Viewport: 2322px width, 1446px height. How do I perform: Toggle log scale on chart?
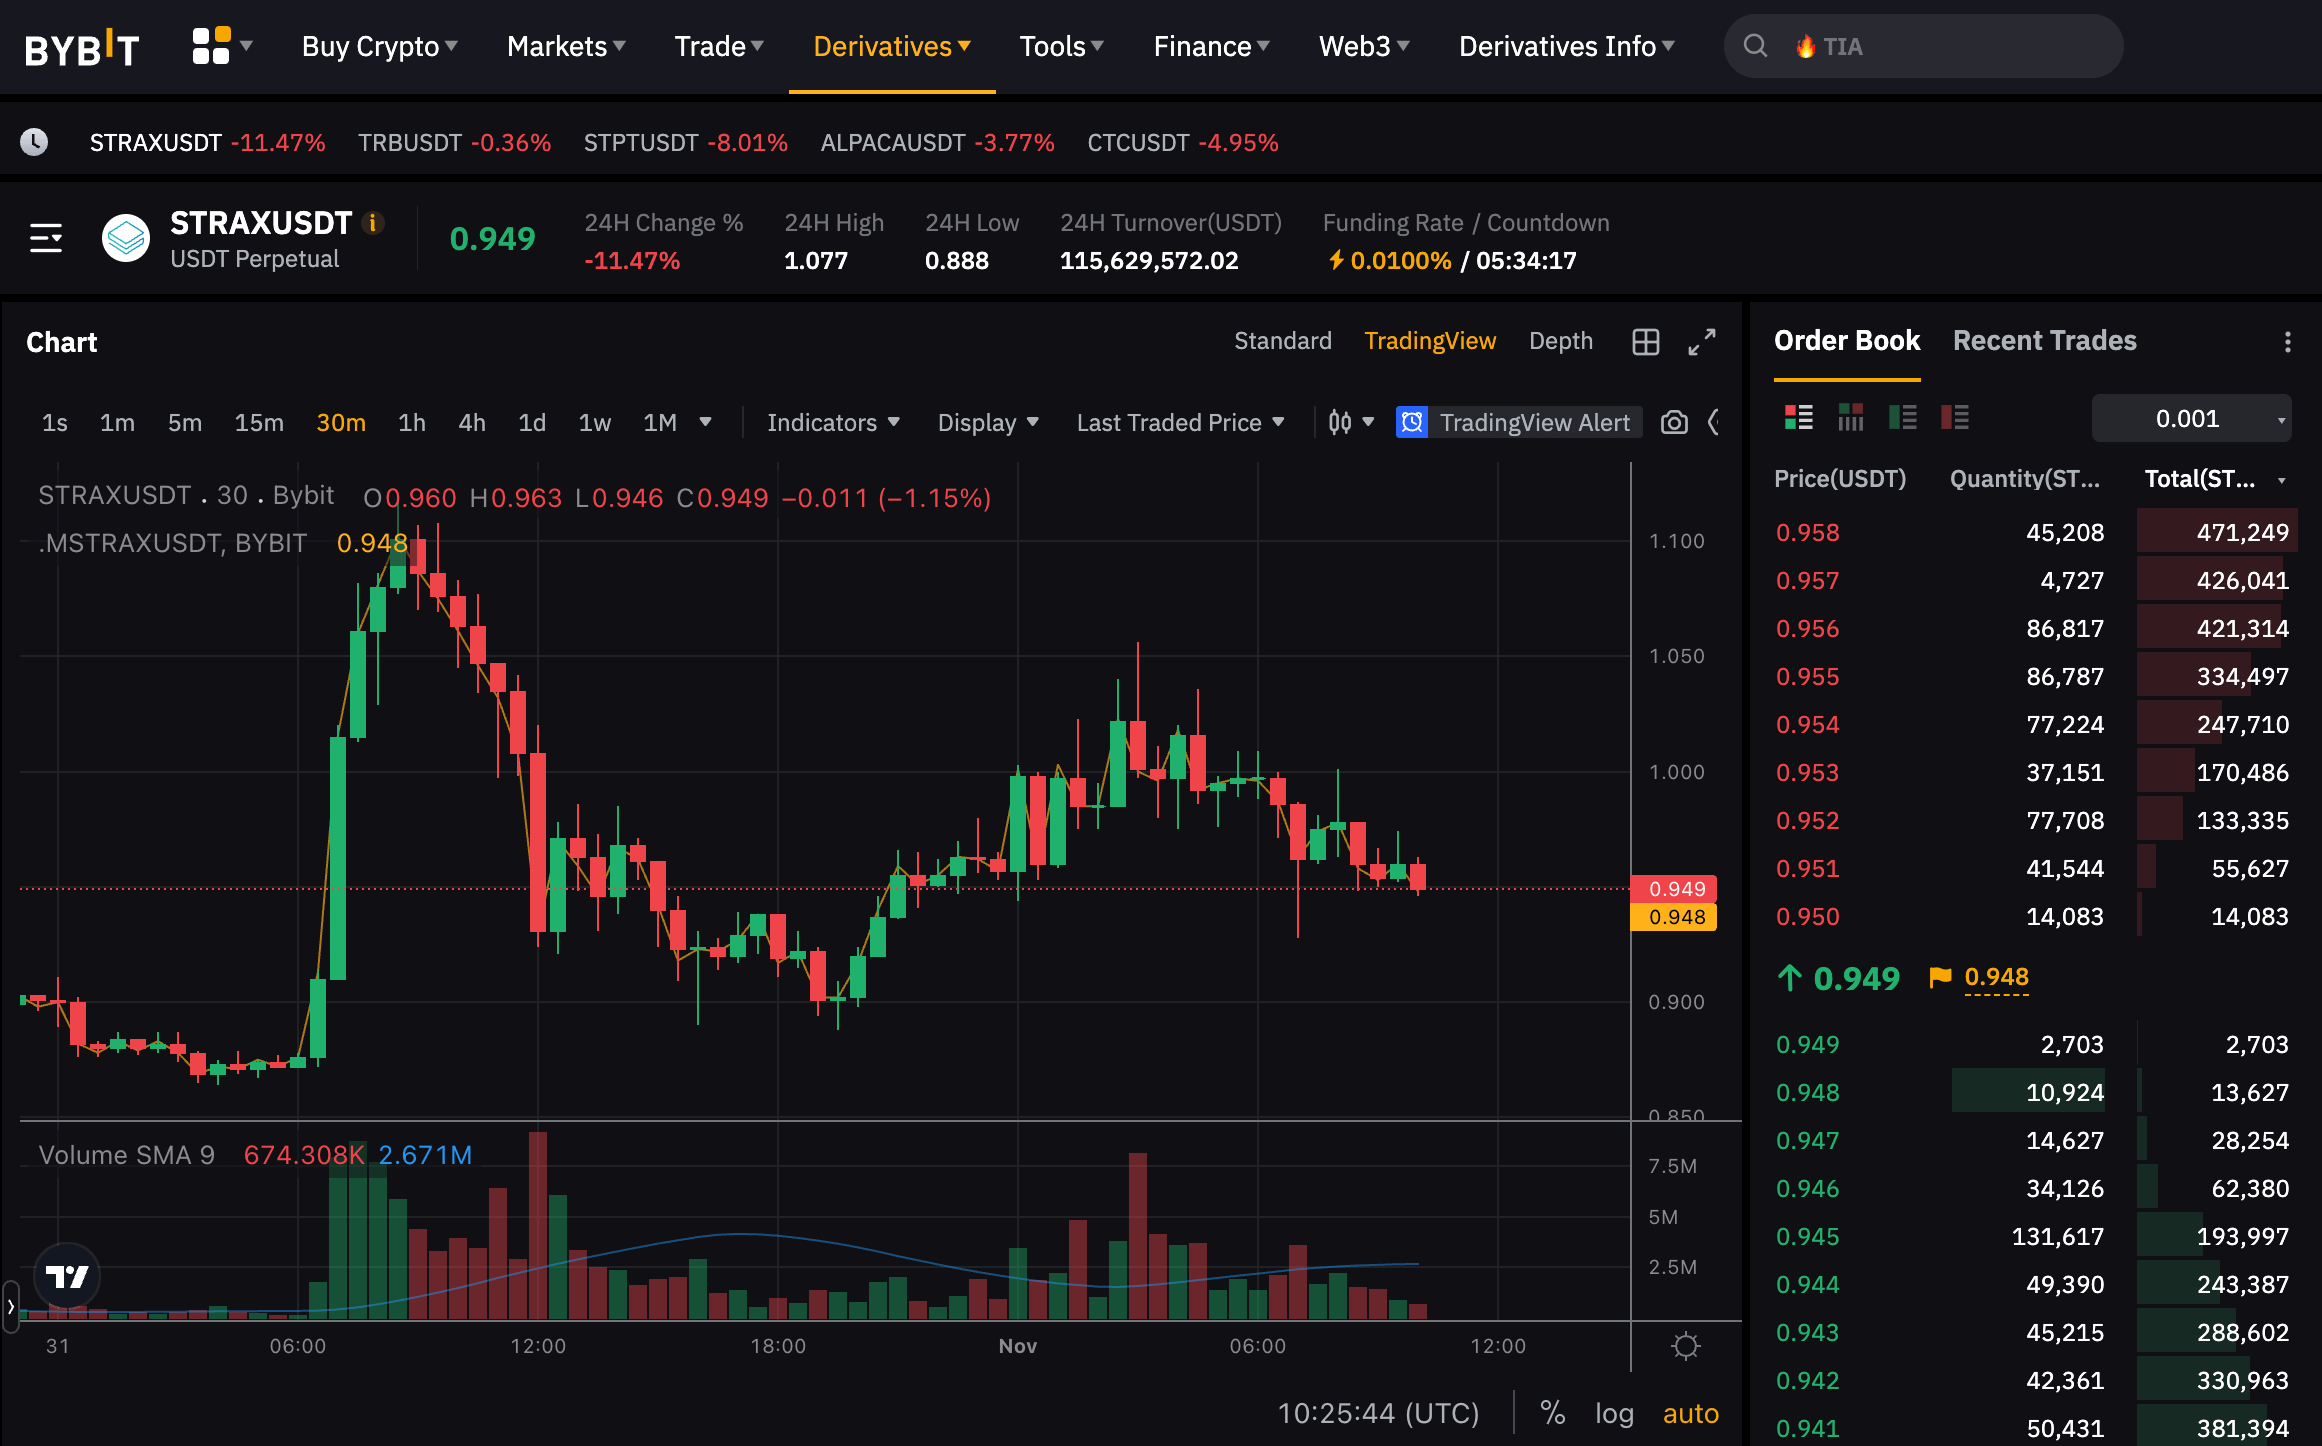coord(1614,1413)
